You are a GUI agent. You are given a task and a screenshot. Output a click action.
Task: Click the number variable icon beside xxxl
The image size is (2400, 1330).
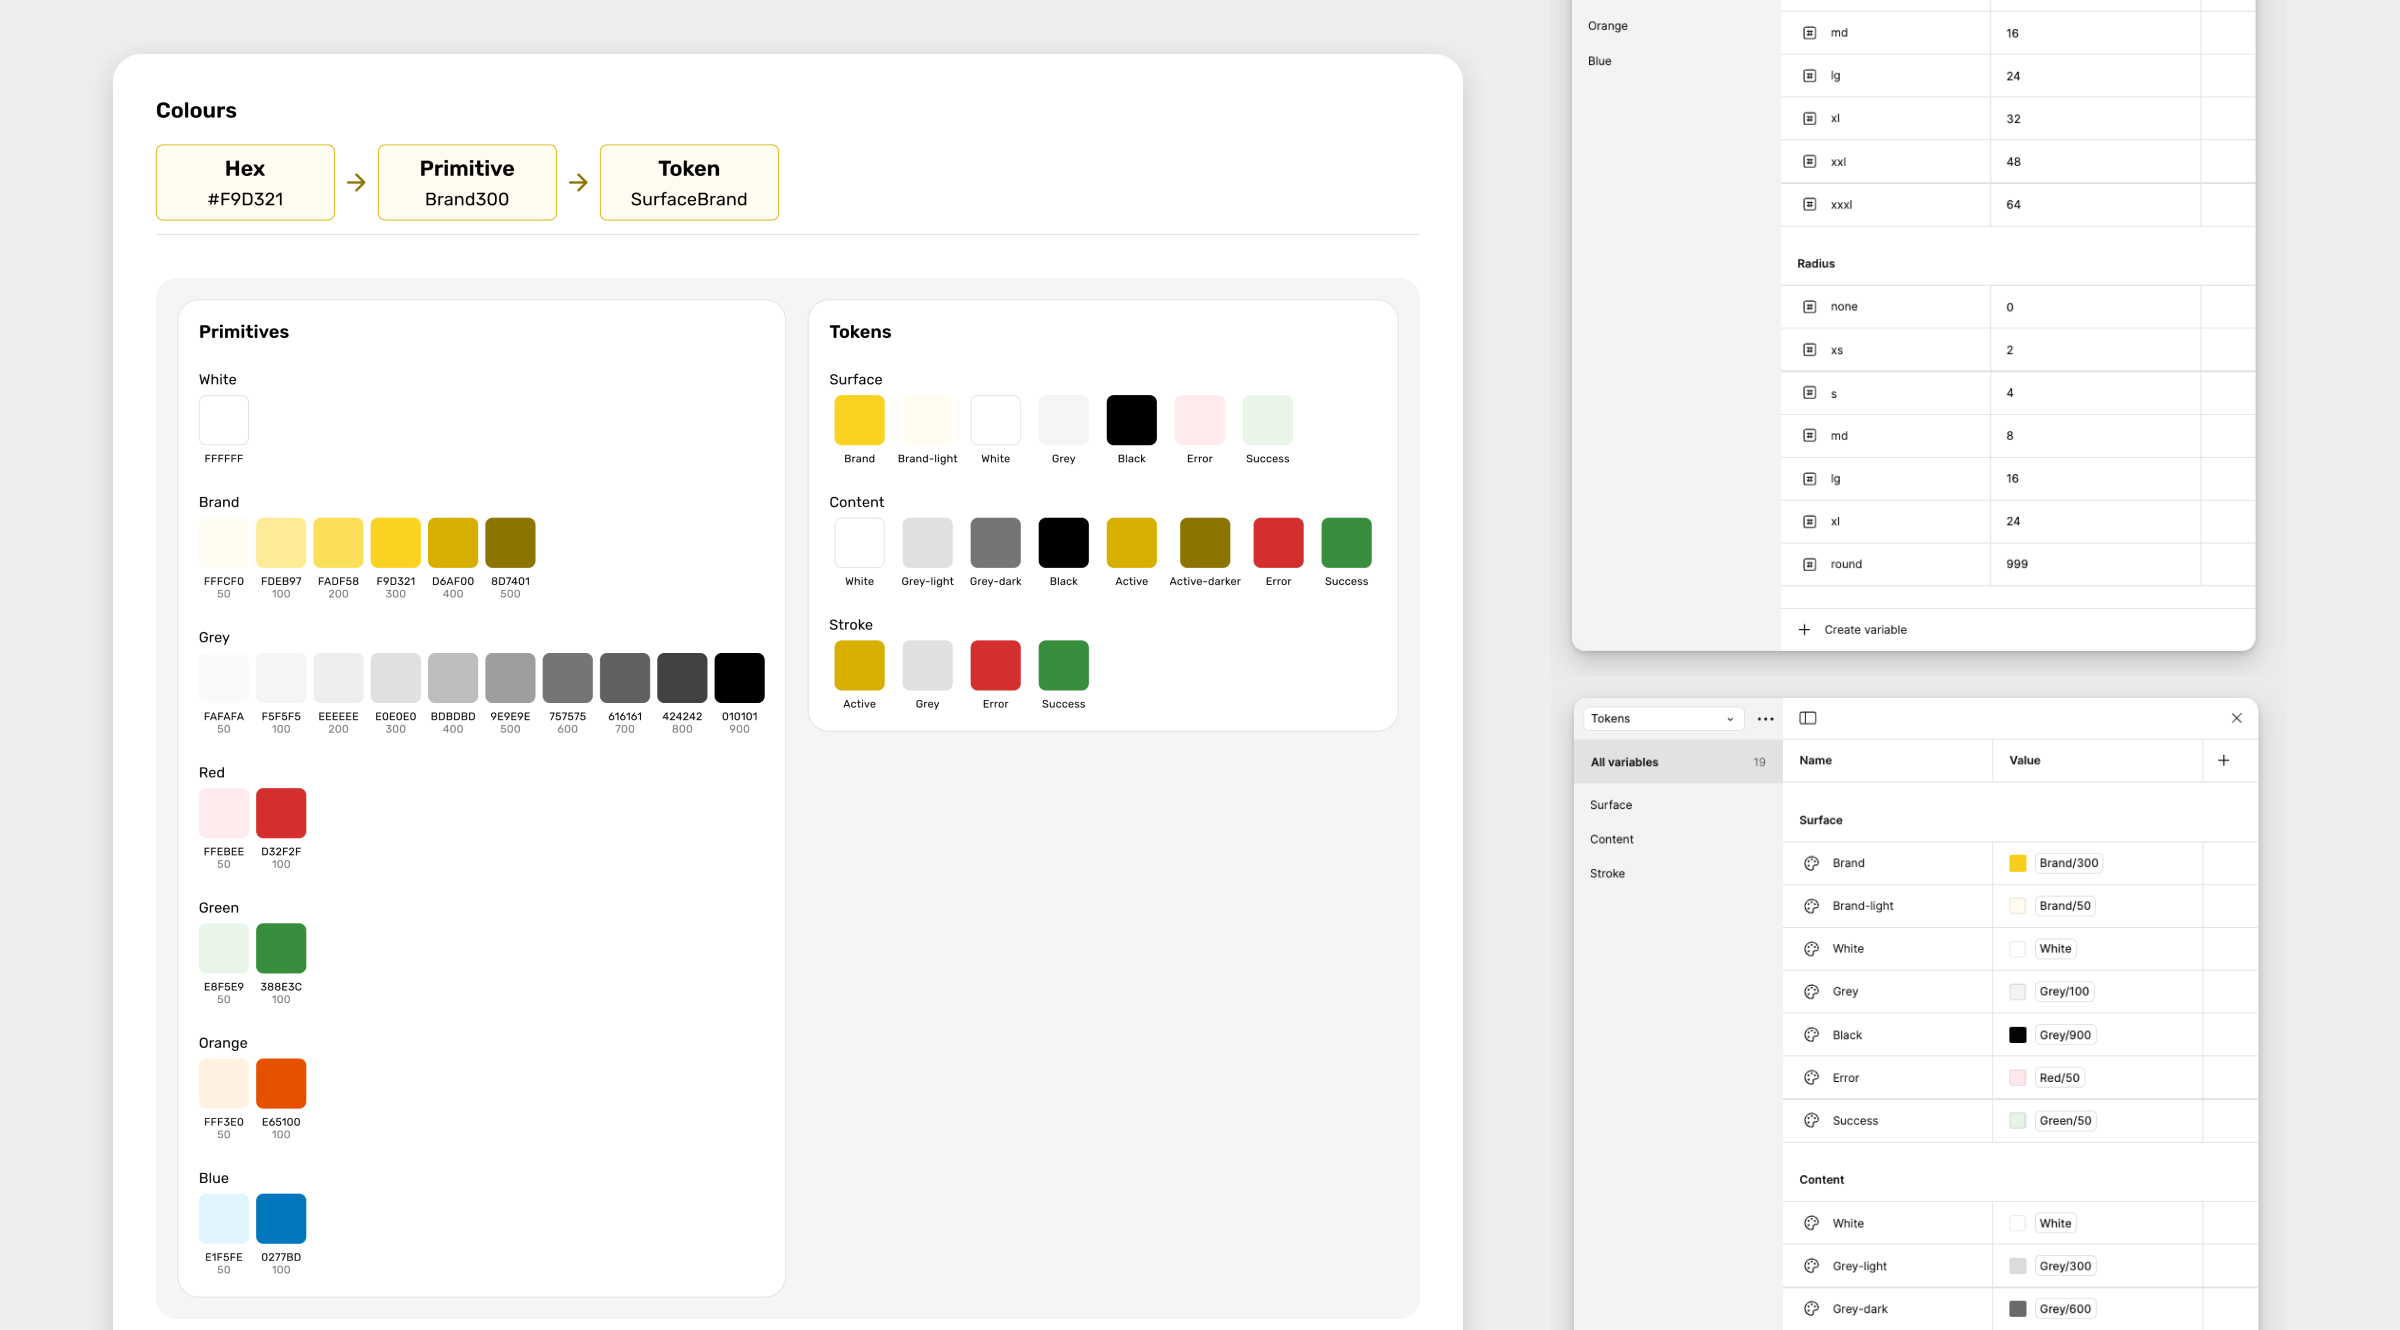(x=1809, y=204)
